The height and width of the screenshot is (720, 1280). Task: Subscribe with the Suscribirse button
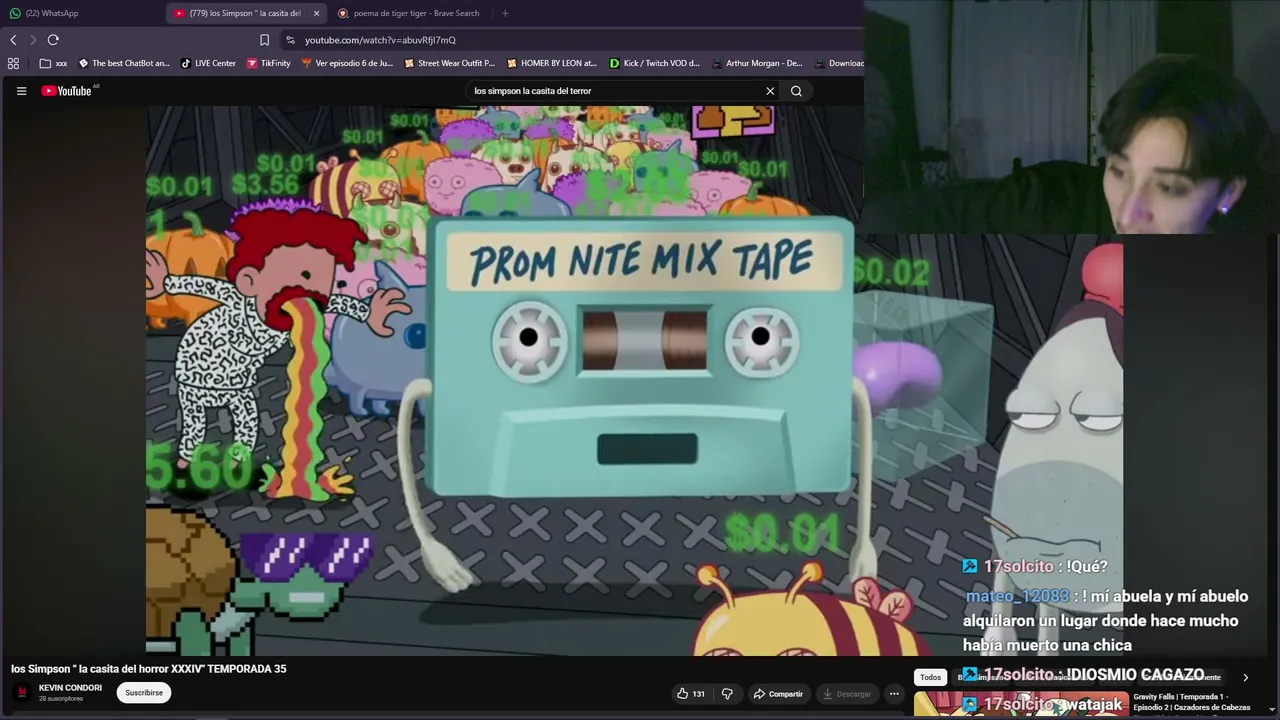pos(144,692)
